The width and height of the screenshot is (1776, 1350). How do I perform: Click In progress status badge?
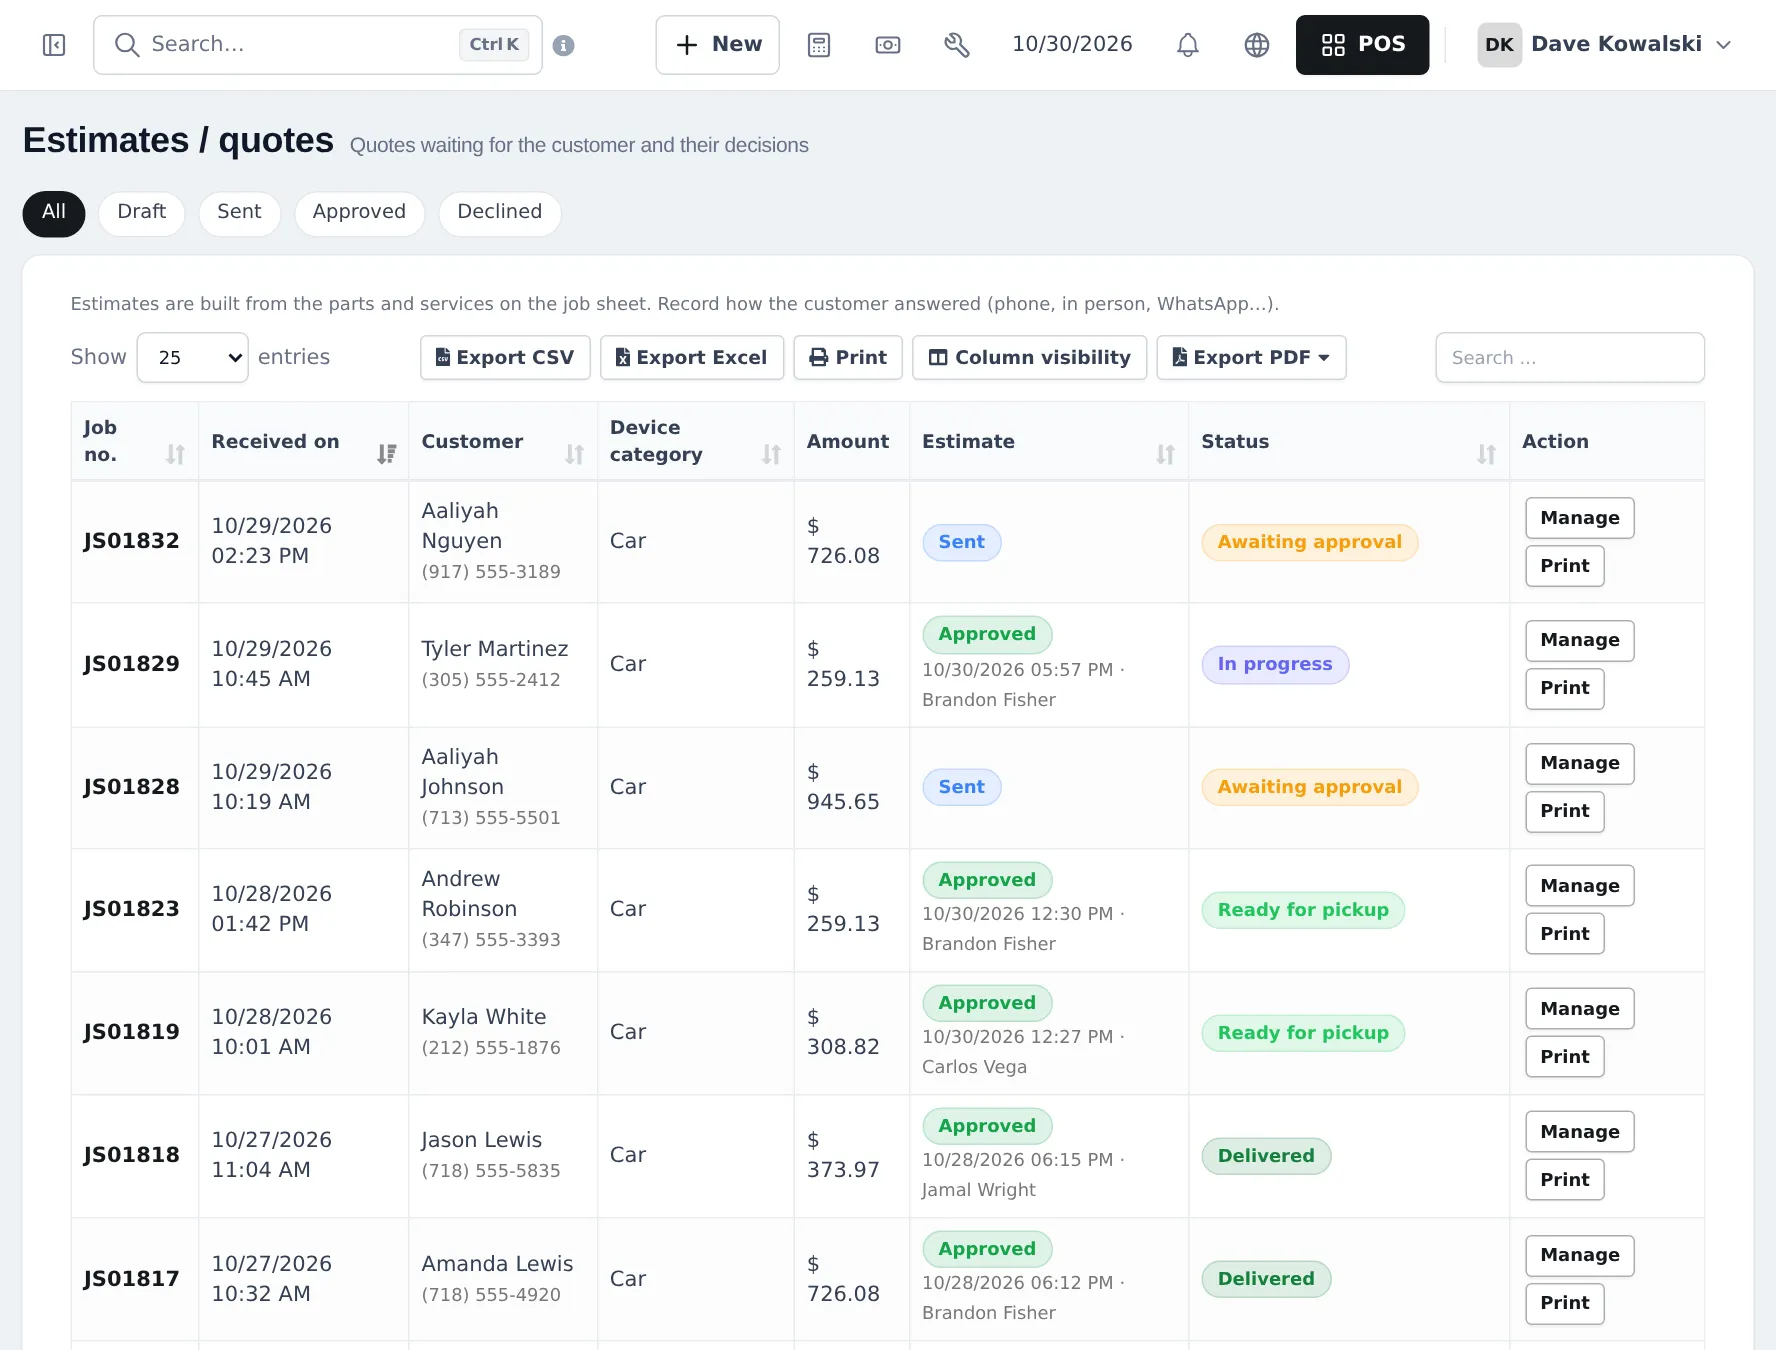pos(1275,664)
